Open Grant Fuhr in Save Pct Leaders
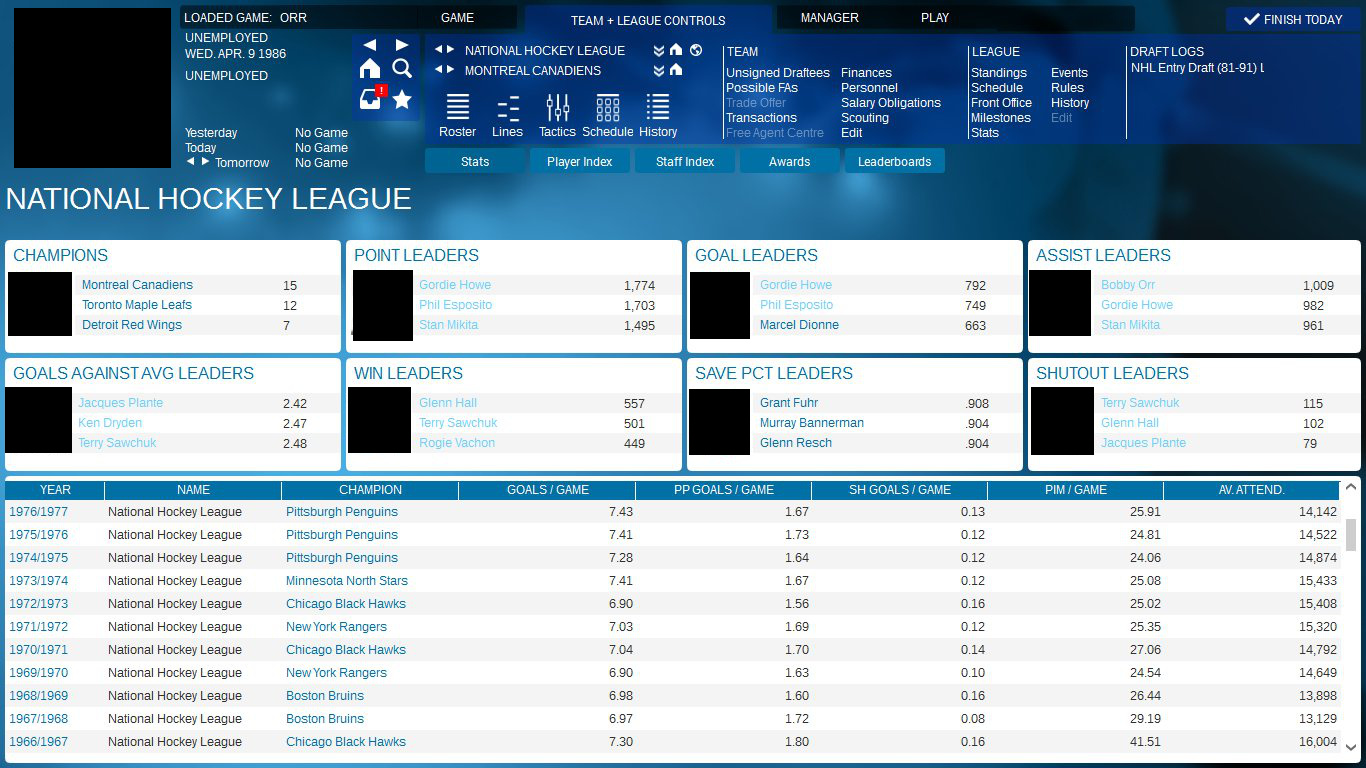Viewport: 1366px width, 768px height. pyautogui.click(x=789, y=403)
